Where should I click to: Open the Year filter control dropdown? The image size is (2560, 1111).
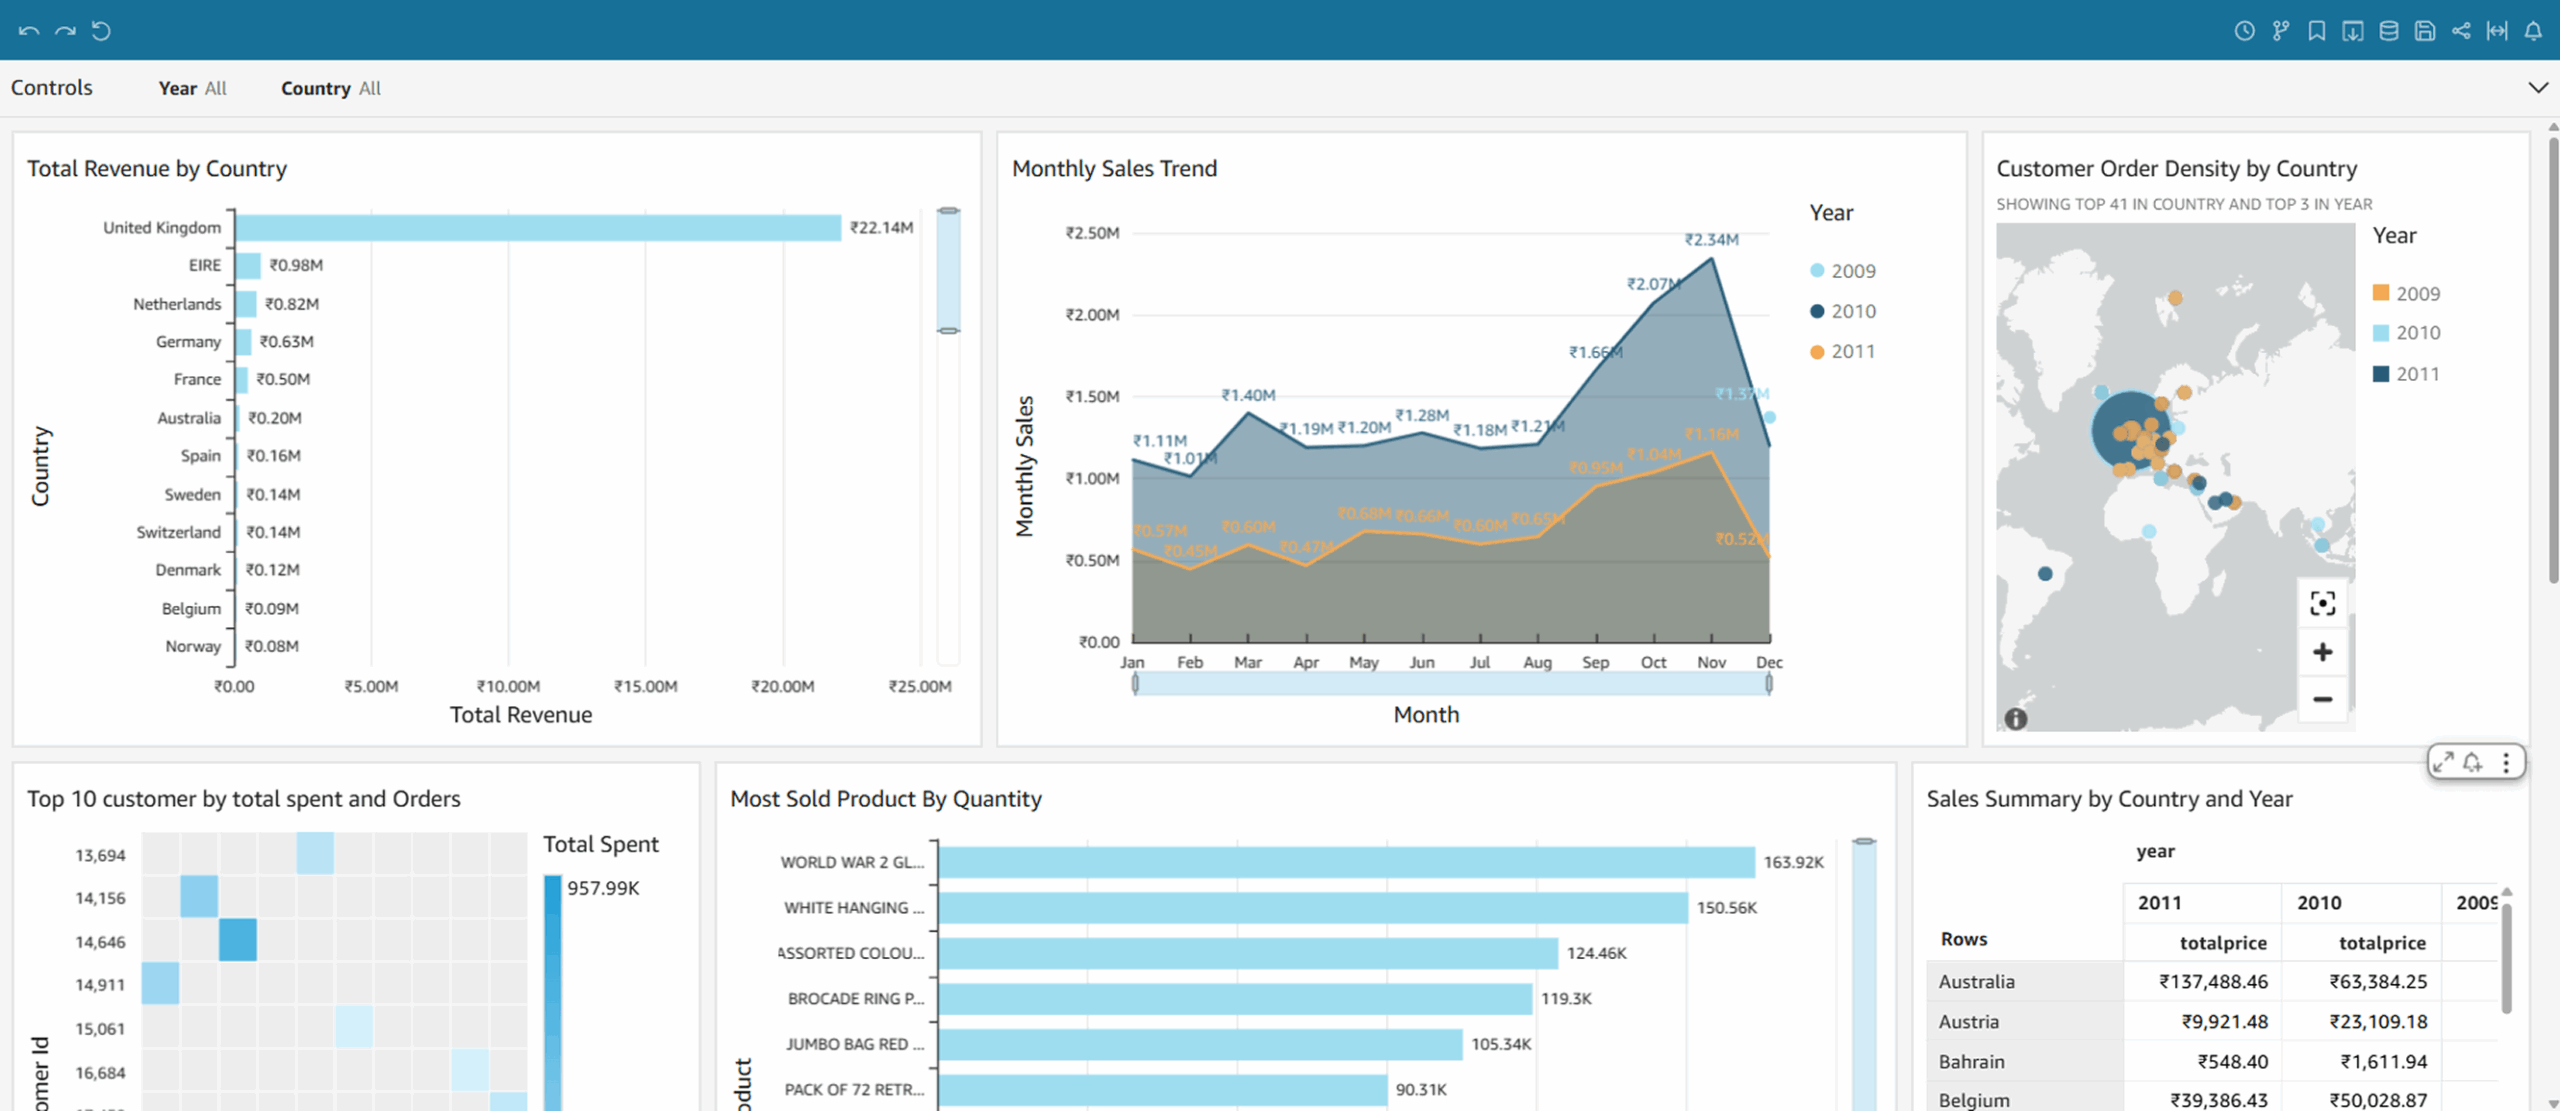[x=193, y=88]
